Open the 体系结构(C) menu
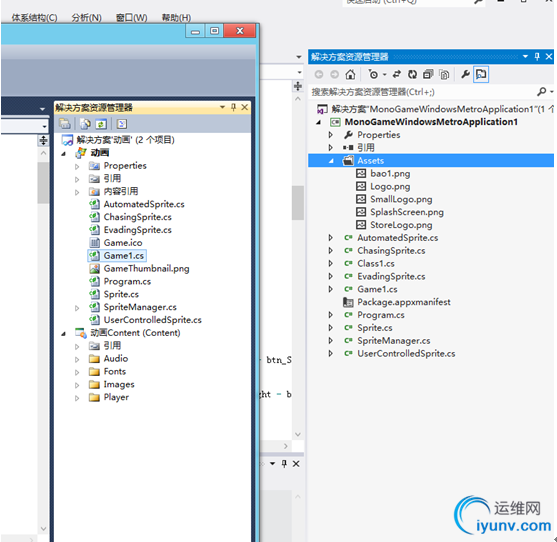 coord(34,18)
